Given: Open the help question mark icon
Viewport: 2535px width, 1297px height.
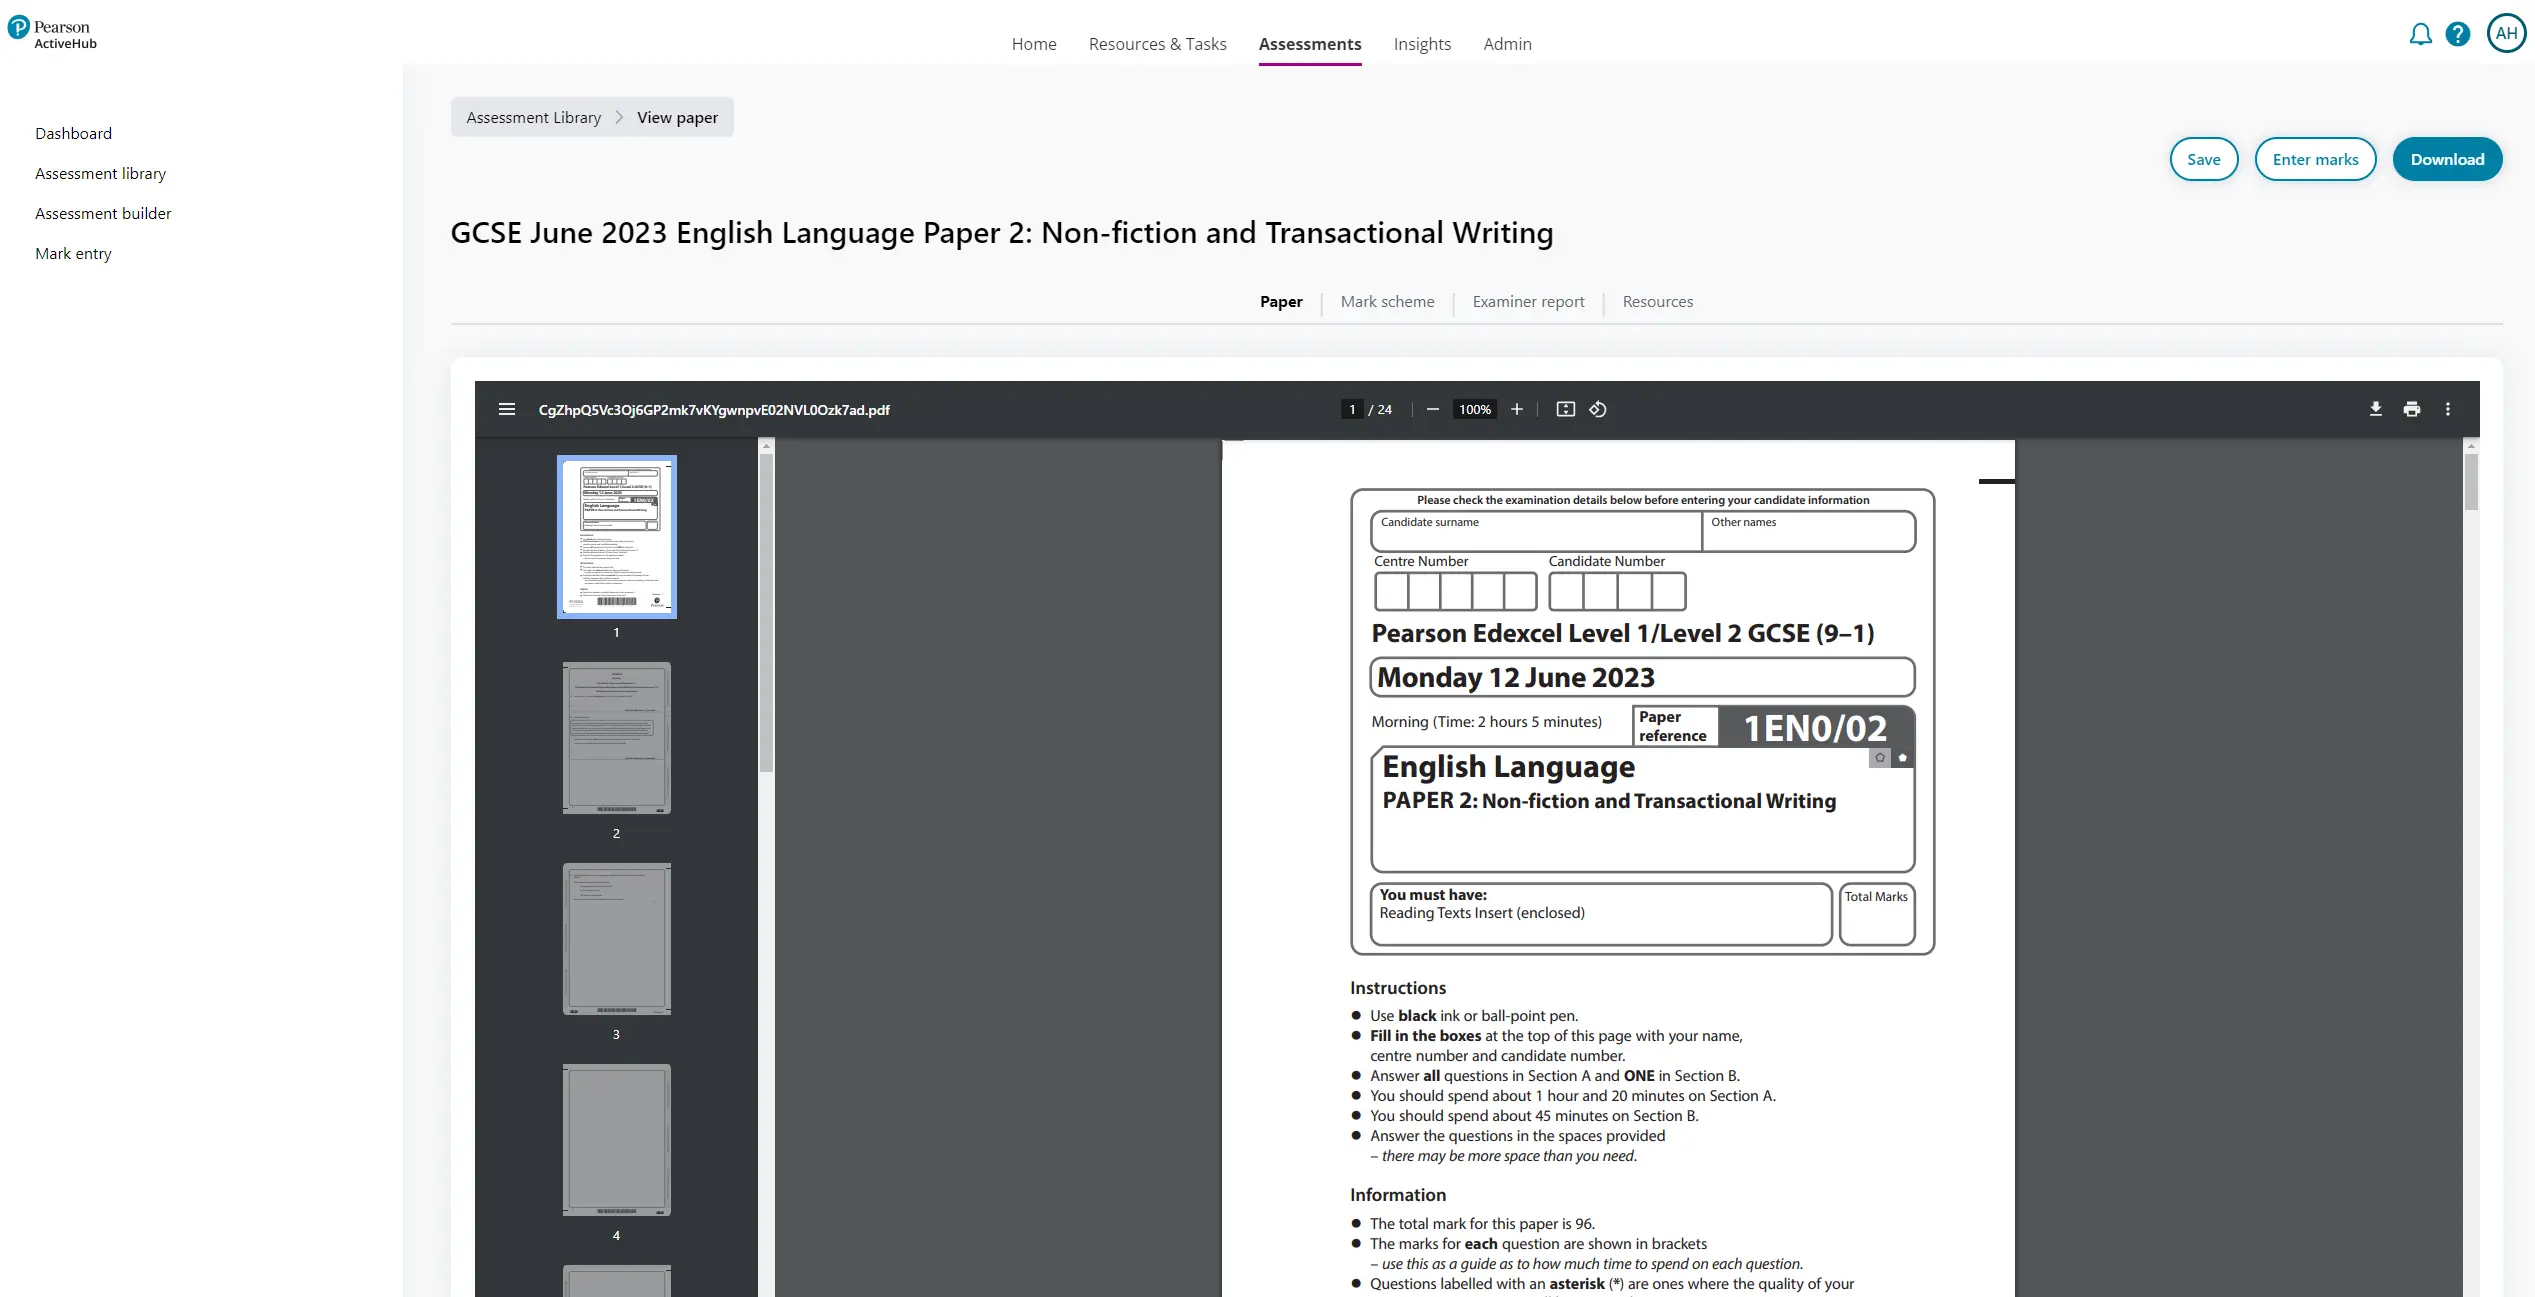Looking at the screenshot, I should coord(2458,35).
